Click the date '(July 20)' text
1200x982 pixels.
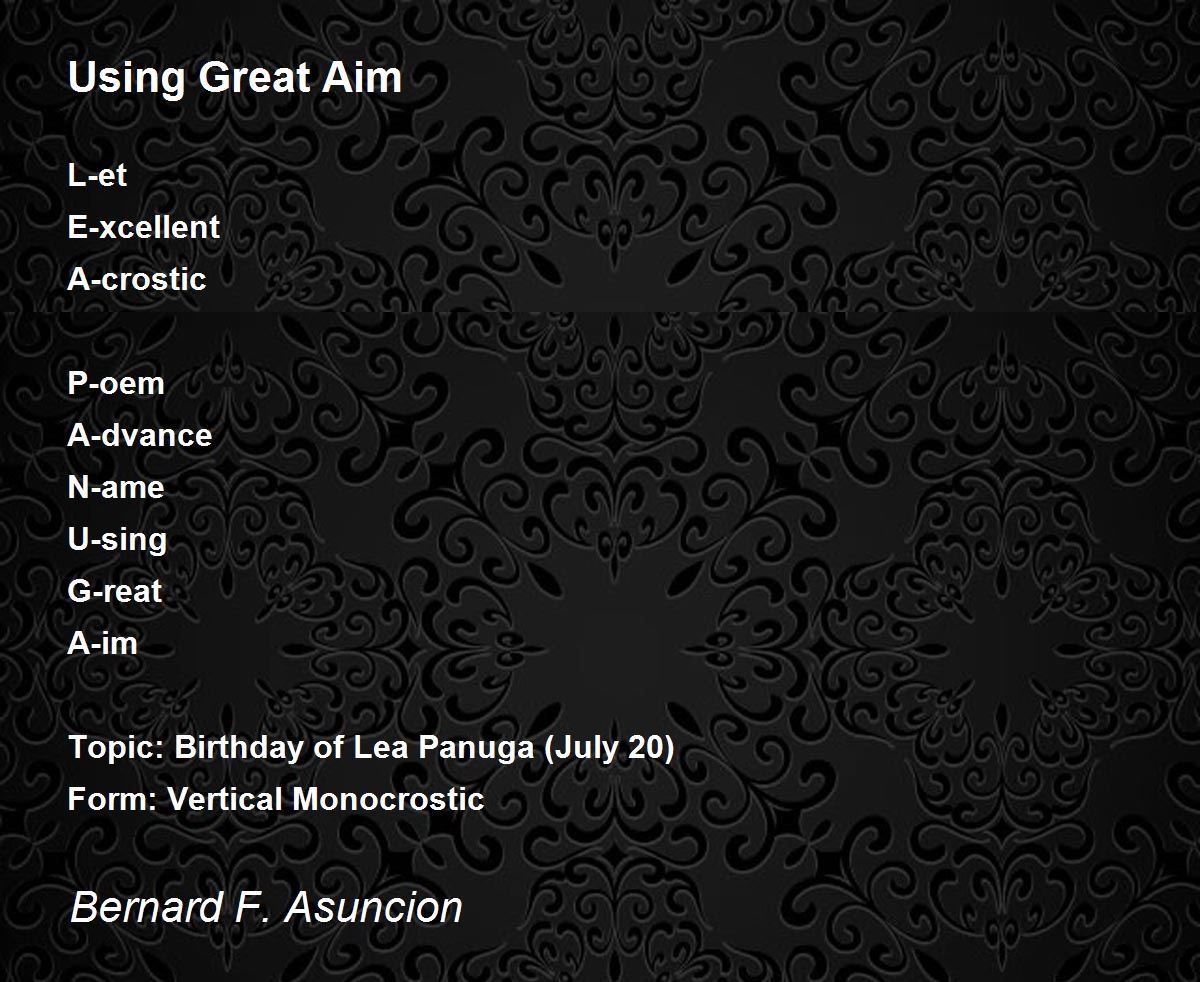click(608, 748)
